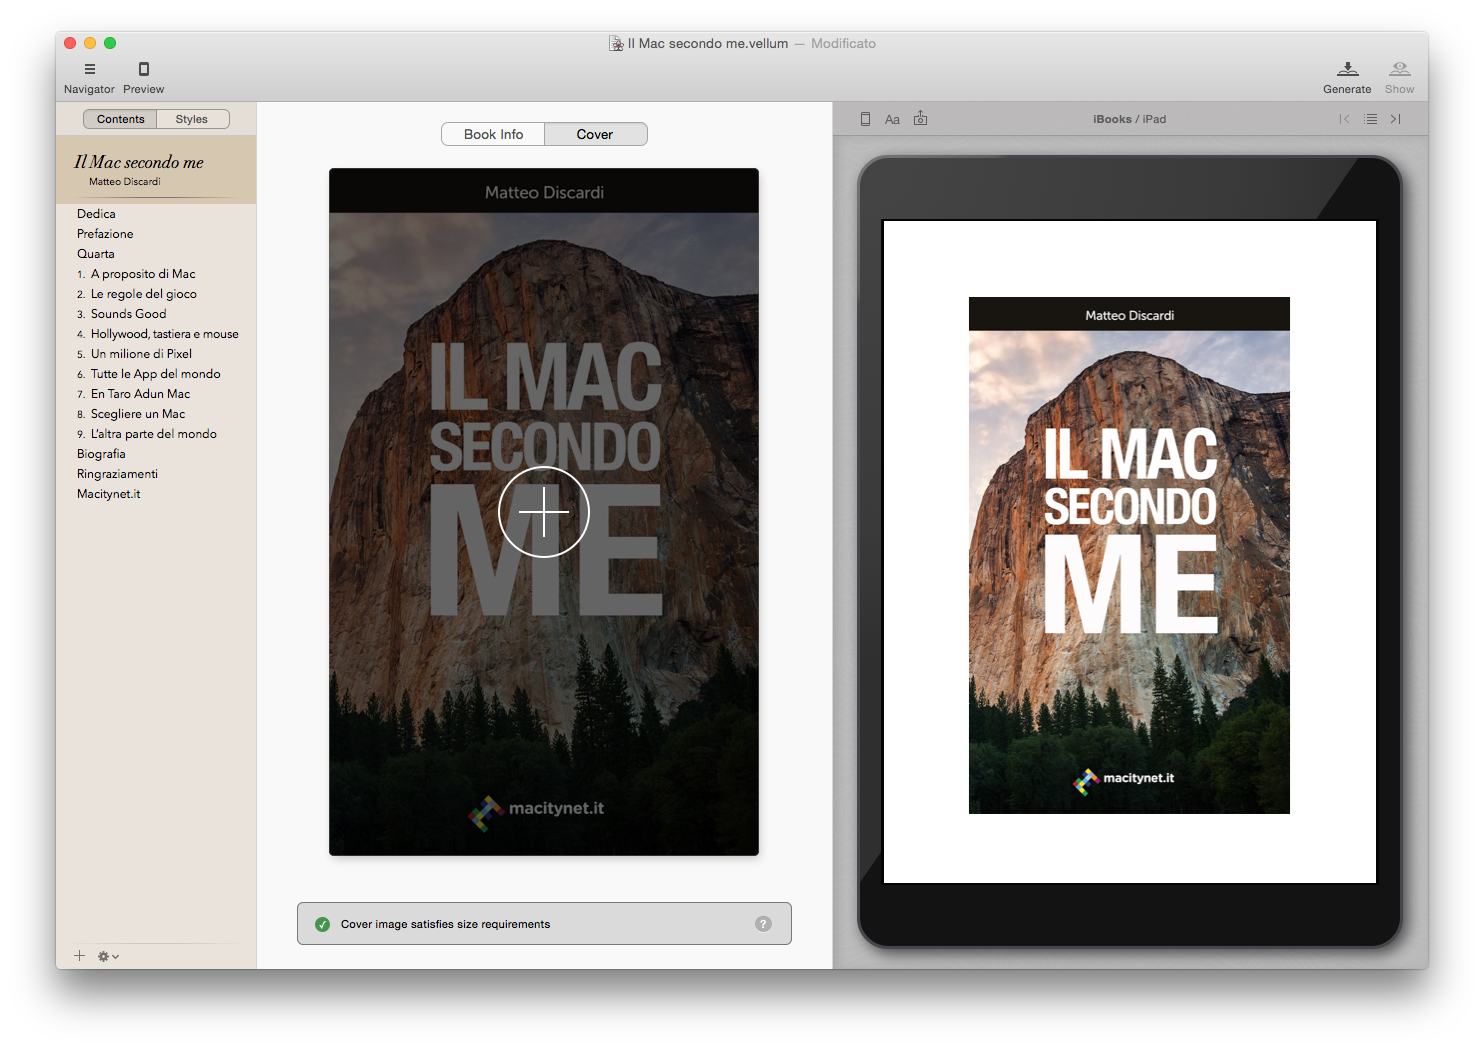Open the gear action menu

tap(103, 956)
